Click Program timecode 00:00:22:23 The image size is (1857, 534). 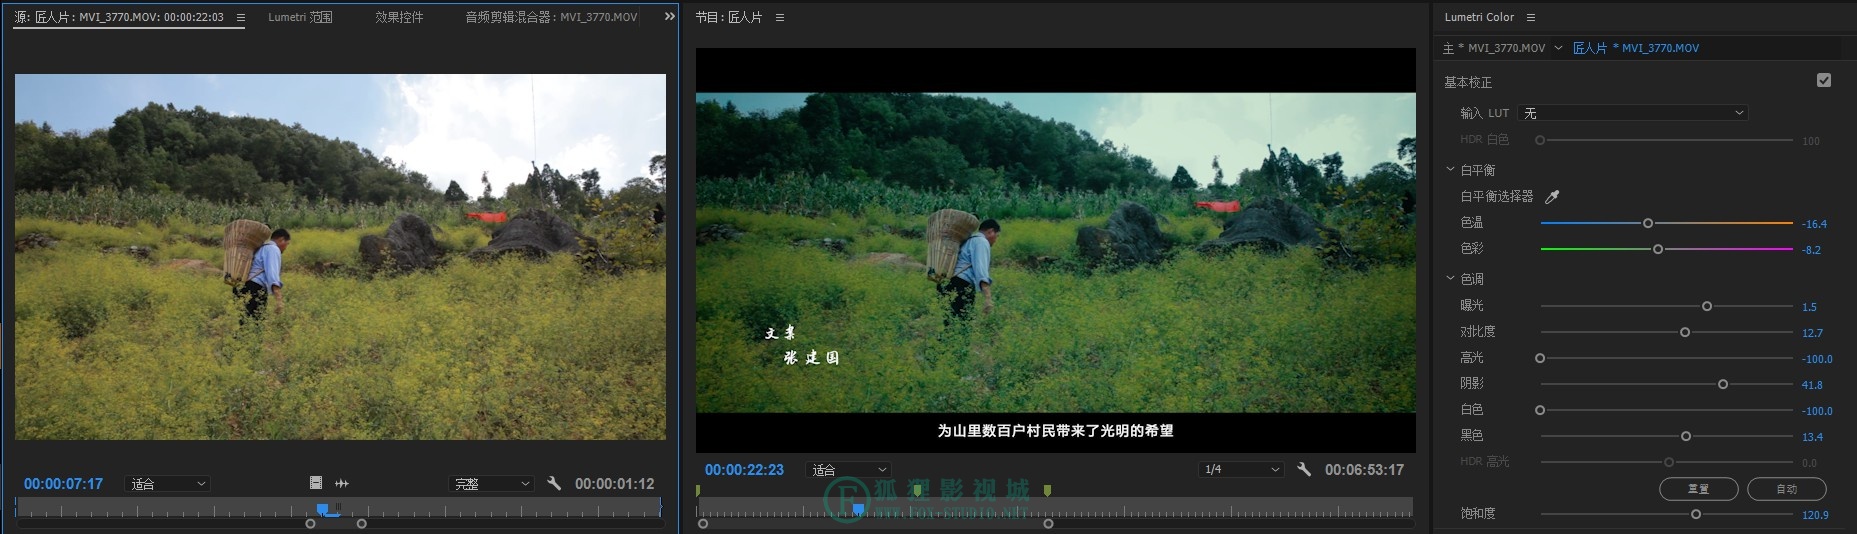click(x=744, y=469)
